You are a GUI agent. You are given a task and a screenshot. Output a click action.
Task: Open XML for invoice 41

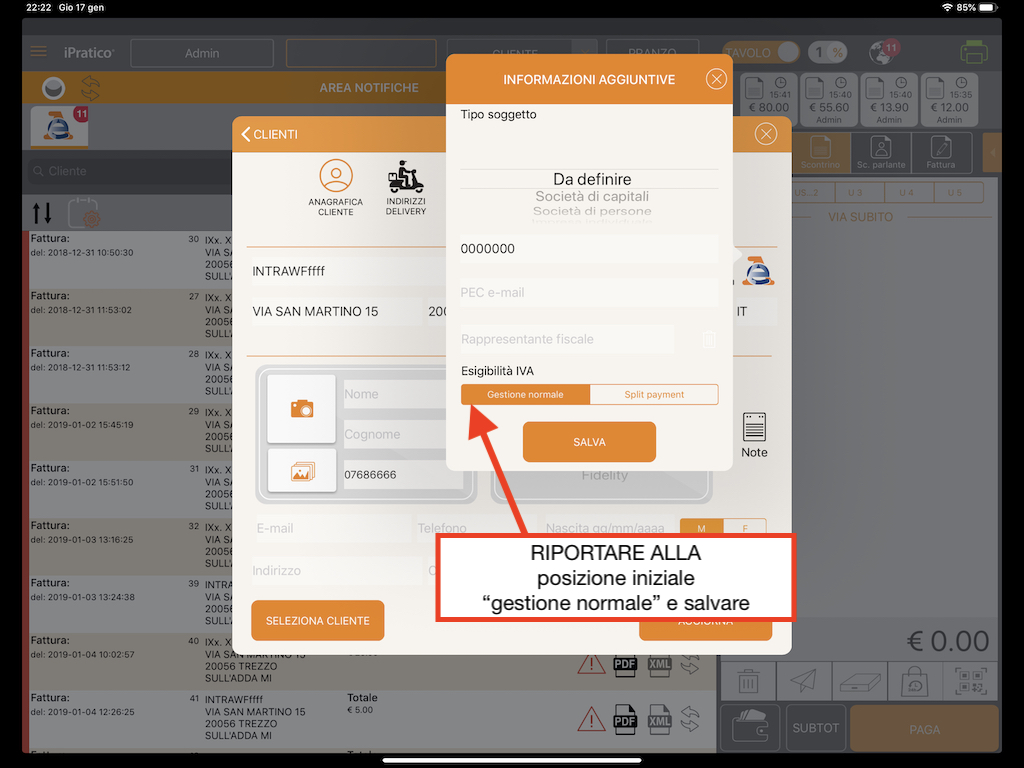point(659,720)
